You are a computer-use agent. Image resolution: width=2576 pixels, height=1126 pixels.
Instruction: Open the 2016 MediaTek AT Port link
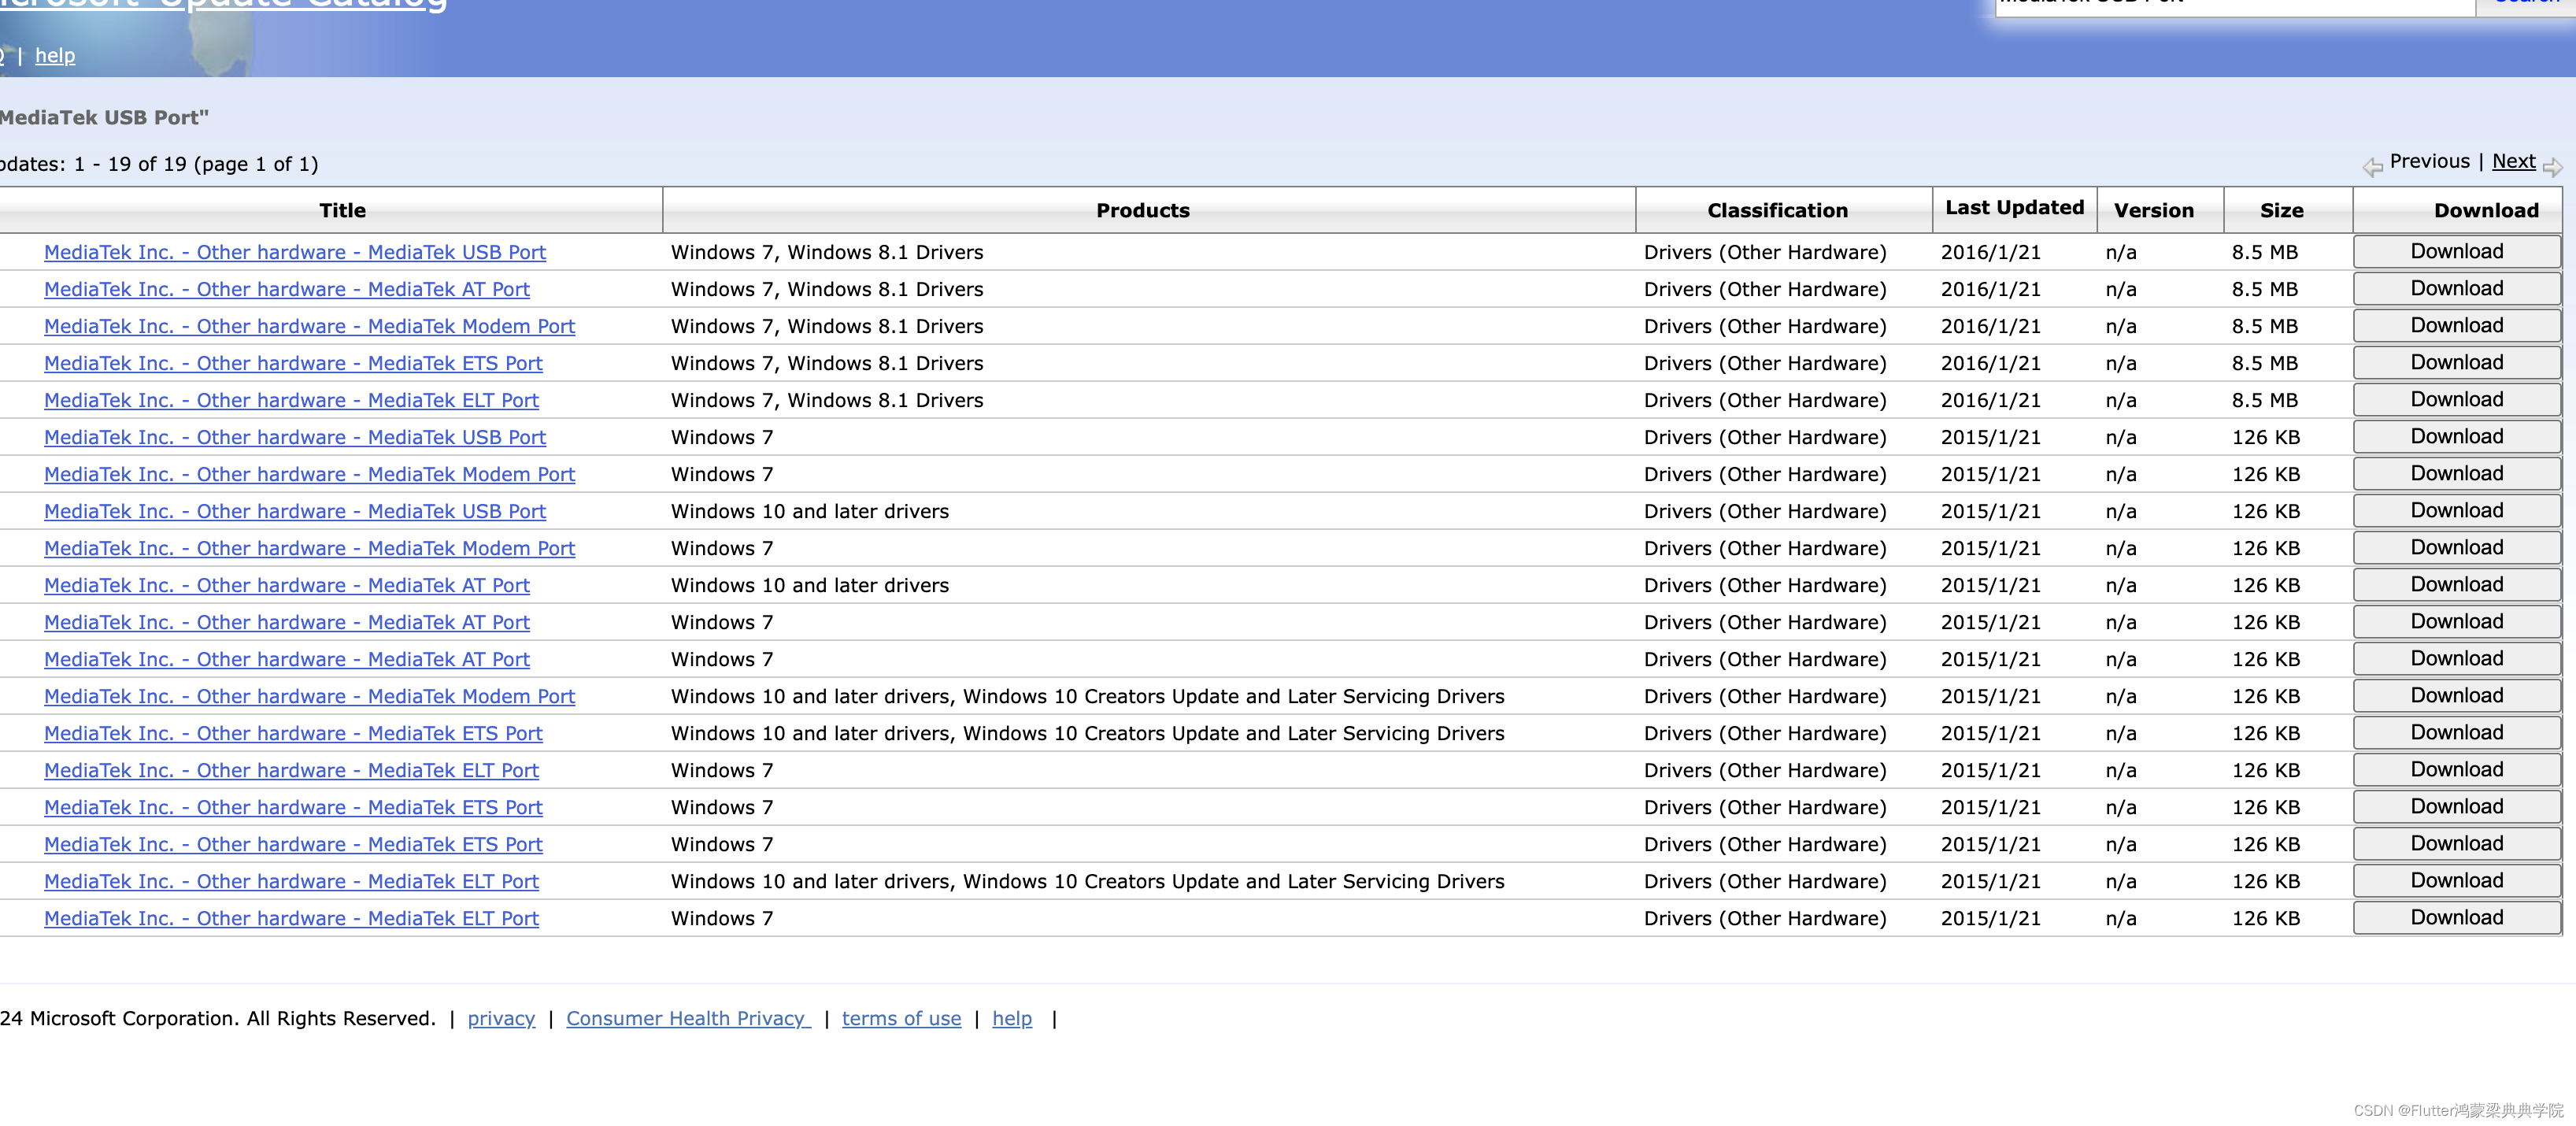[x=287, y=289]
